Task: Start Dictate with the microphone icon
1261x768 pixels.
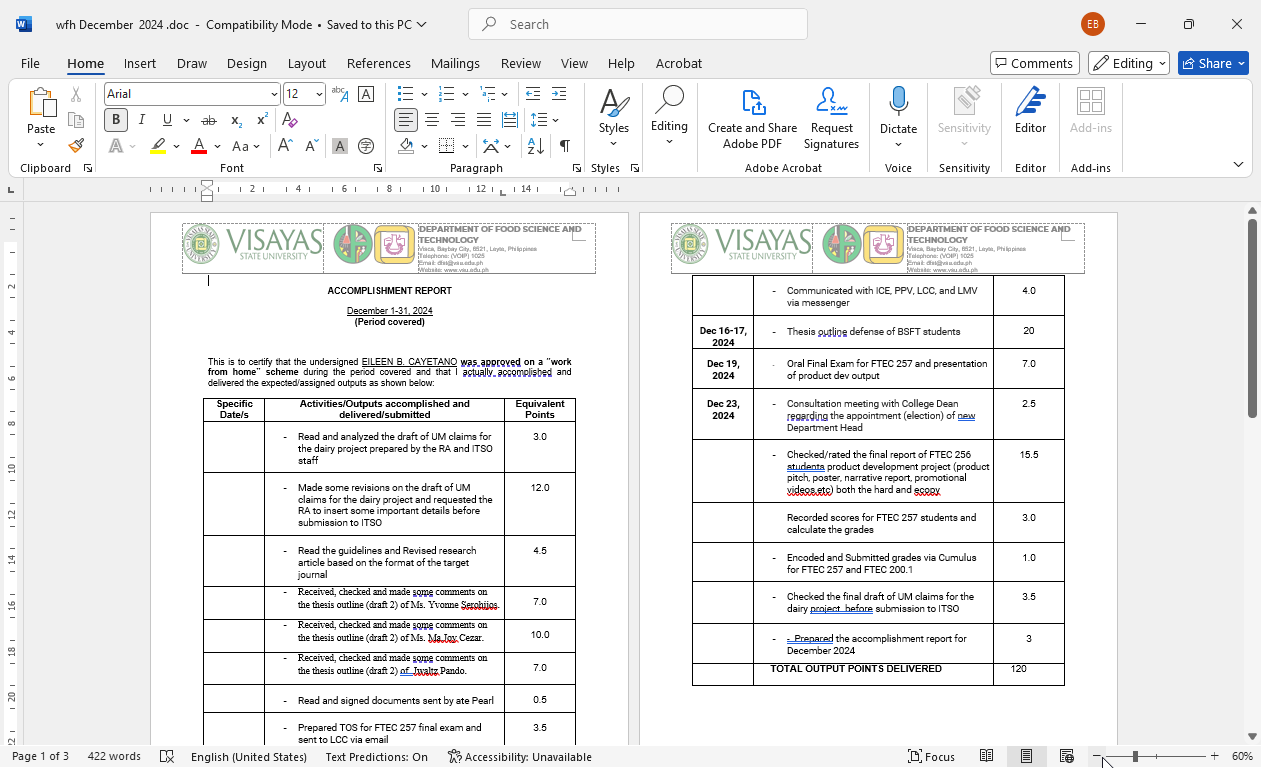Action: tap(898, 102)
